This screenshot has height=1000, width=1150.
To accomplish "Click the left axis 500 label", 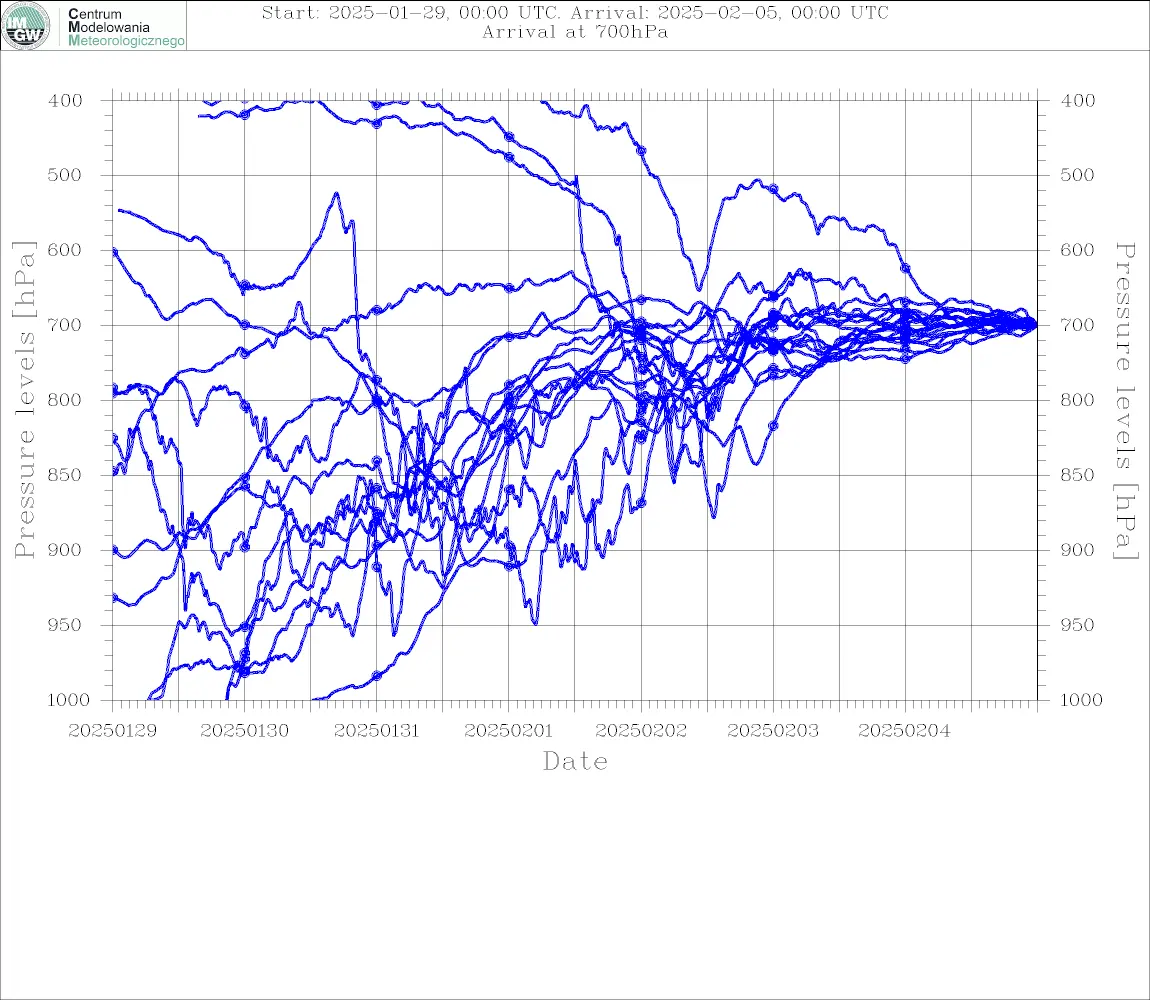I will [65, 175].
